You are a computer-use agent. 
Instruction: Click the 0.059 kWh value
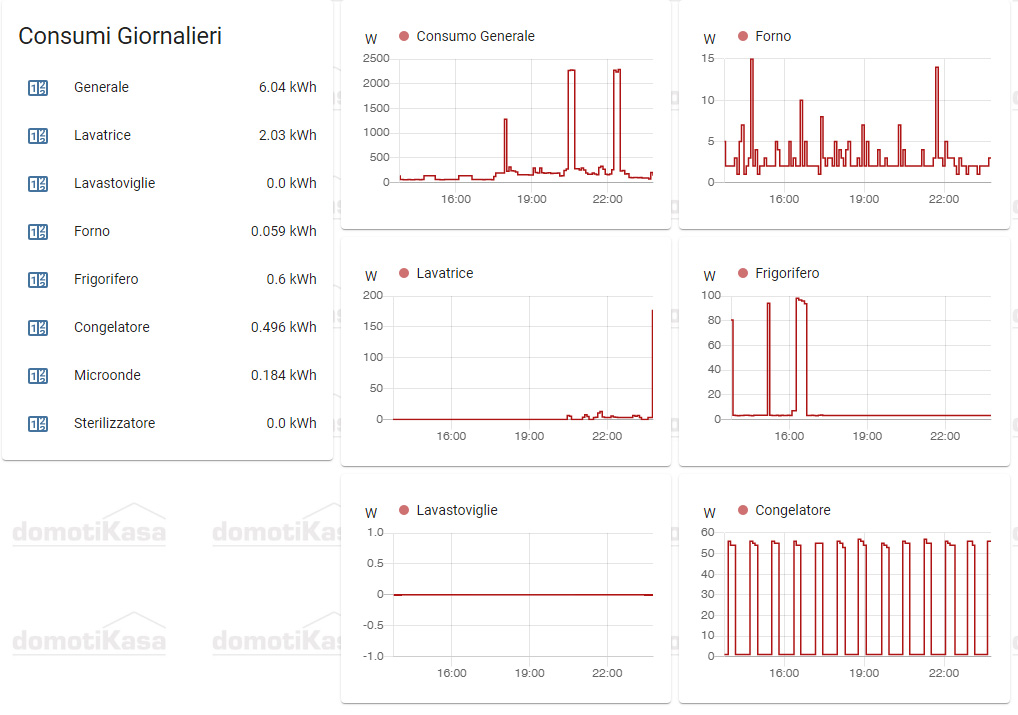click(x=284, y=231)
